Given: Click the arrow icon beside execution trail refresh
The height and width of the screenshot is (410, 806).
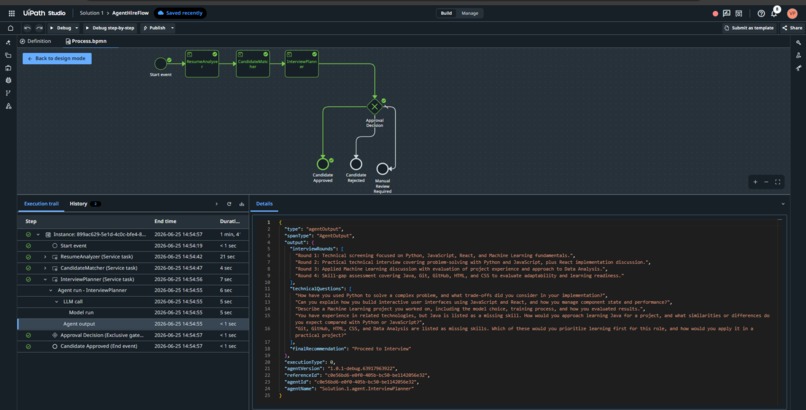Looking at the screenshot, I should coord(216,204).
